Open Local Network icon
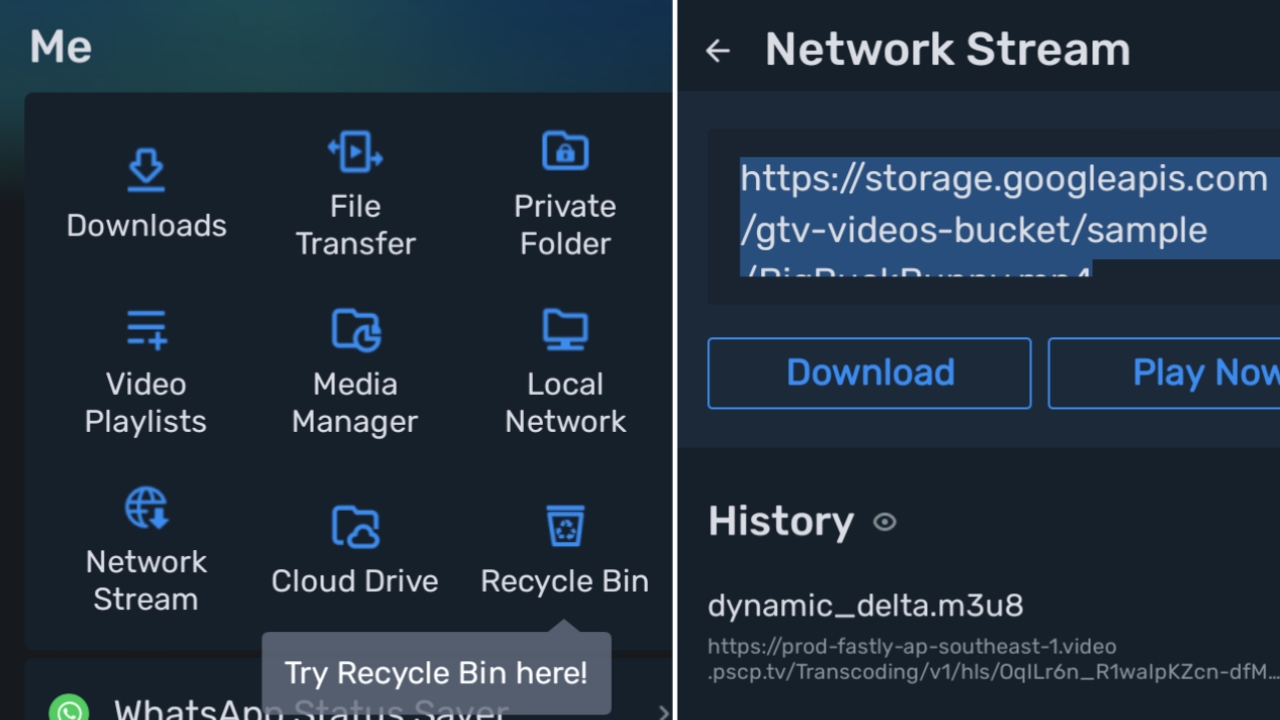This screenshot has width=1280, height=720. pyautogui.click(x=565, y=329)
